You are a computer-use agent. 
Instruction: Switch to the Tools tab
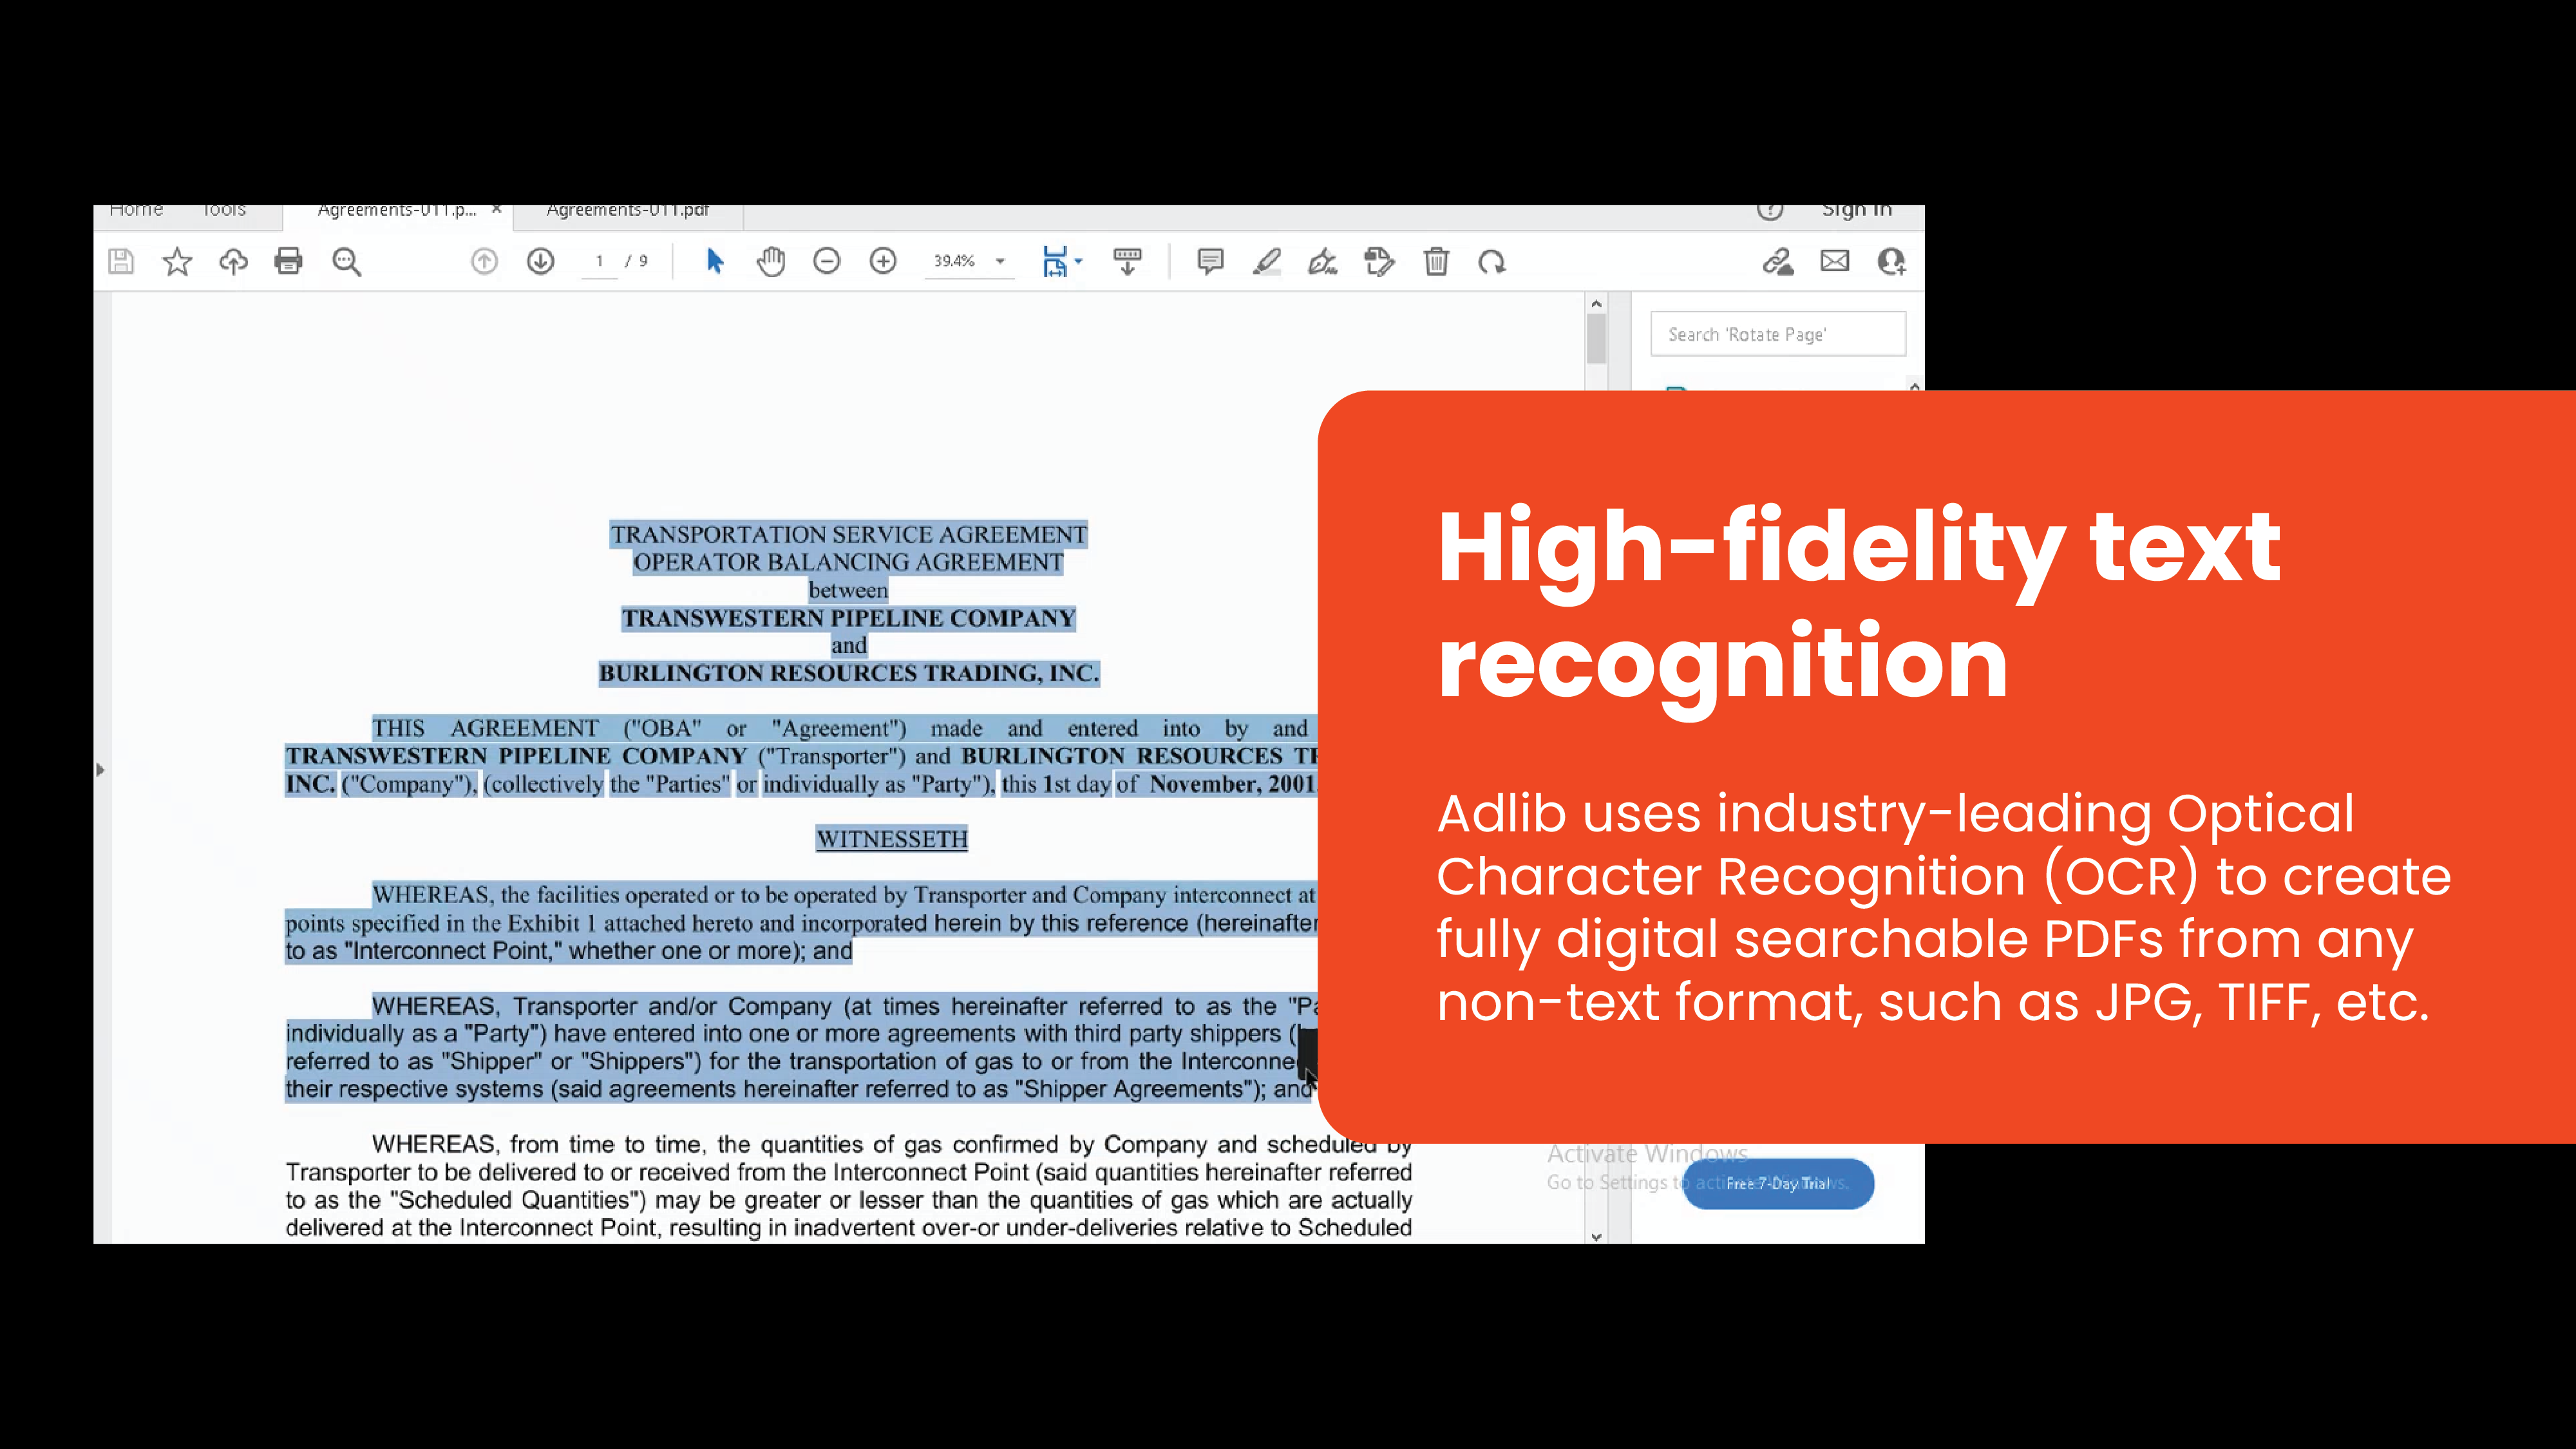pos(224,210)
